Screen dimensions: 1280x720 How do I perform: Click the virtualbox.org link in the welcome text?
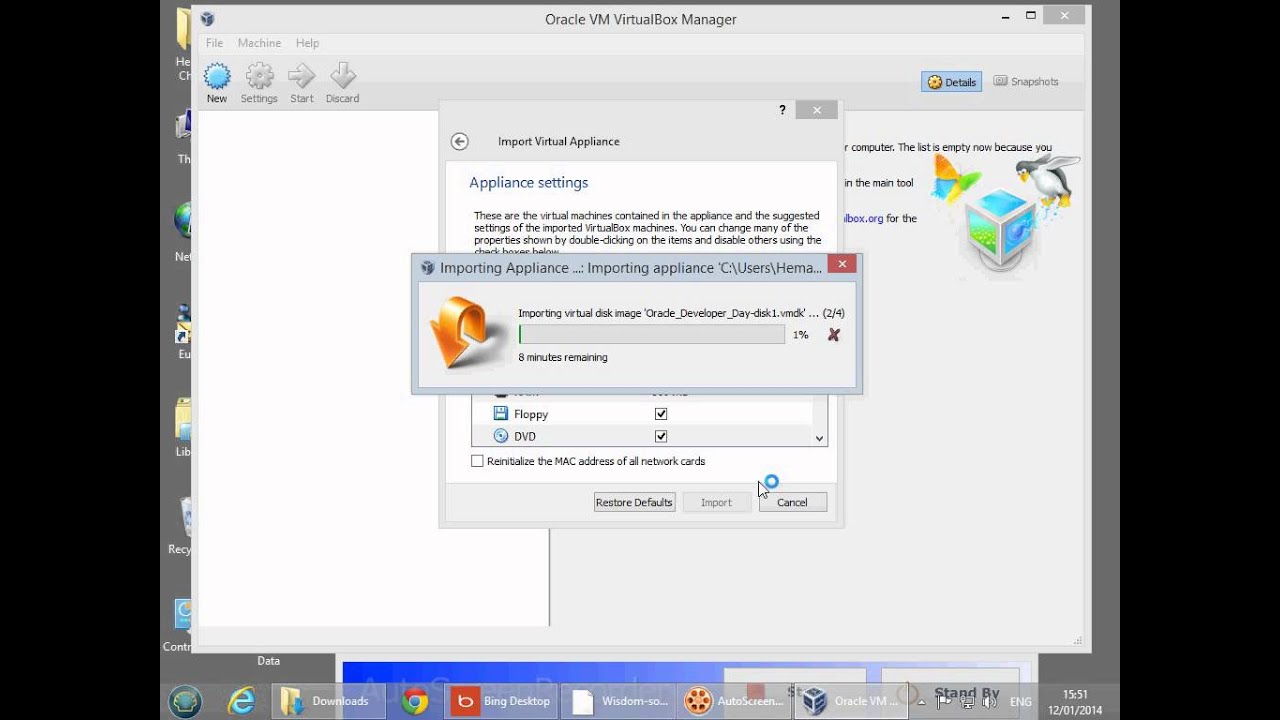pyautogui.click(x=864, y=218)
